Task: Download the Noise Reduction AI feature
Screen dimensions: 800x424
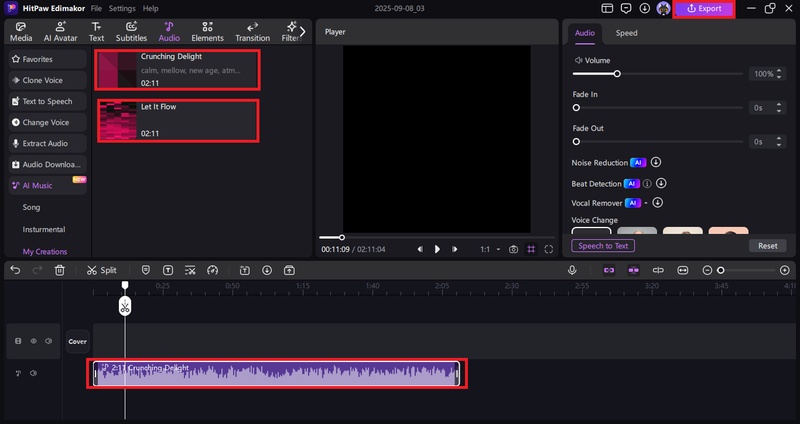Action: 656,162
